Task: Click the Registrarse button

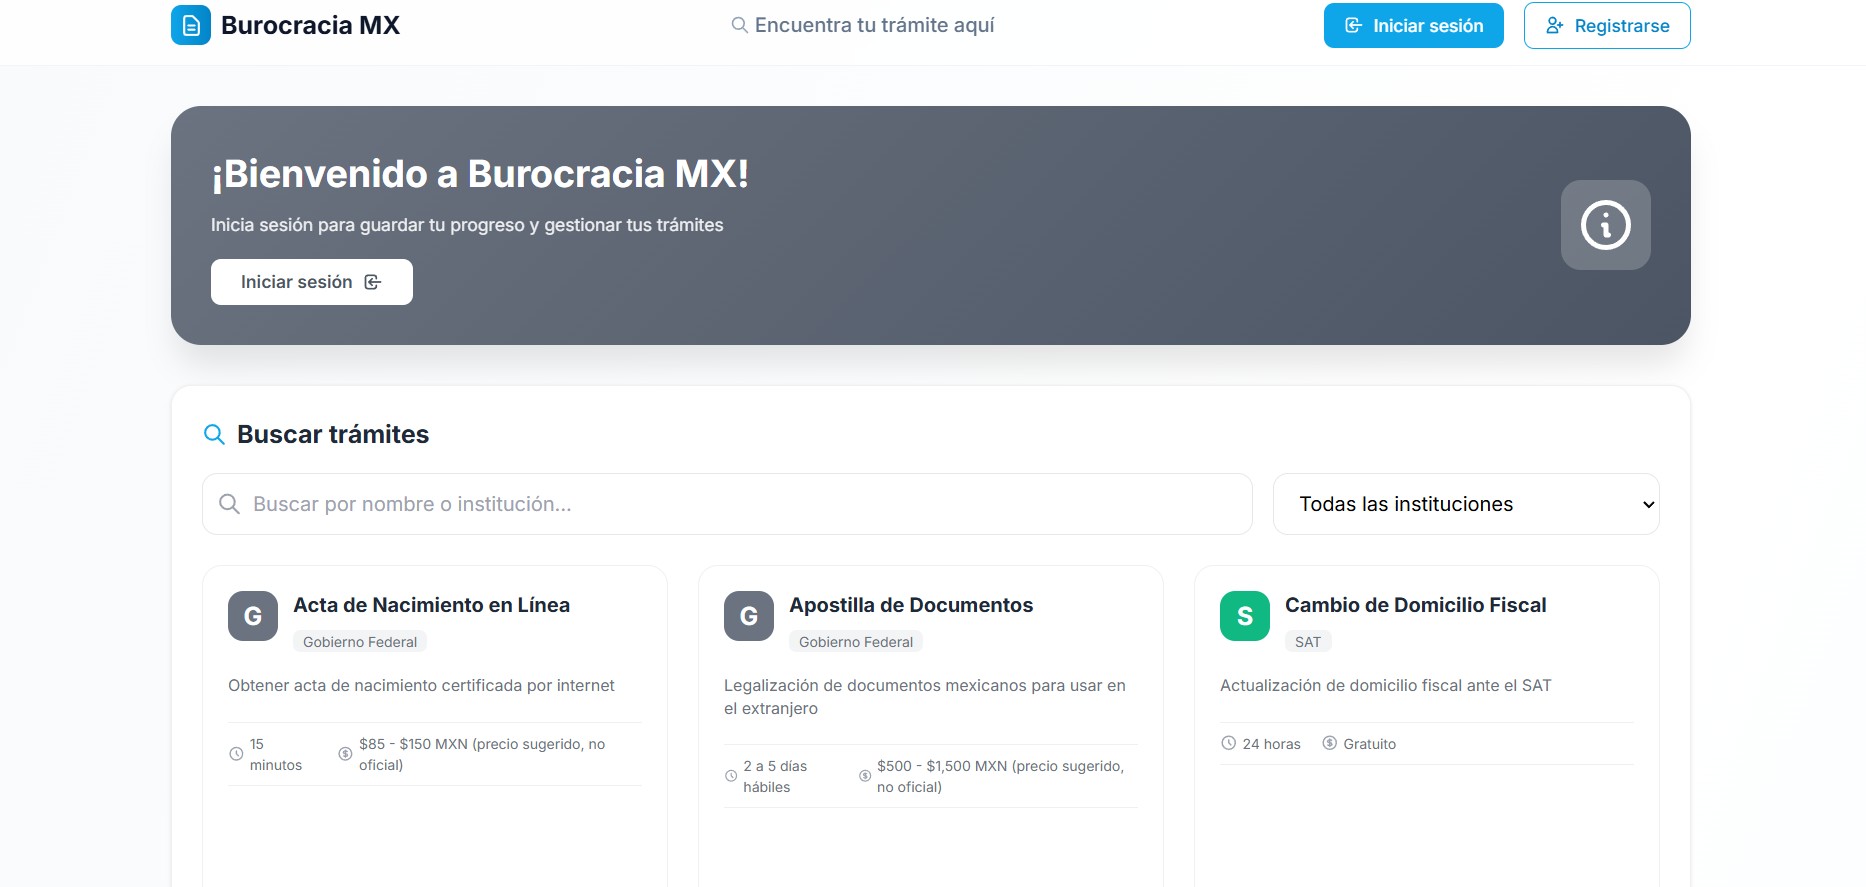Action: [x=1607, y=26]
